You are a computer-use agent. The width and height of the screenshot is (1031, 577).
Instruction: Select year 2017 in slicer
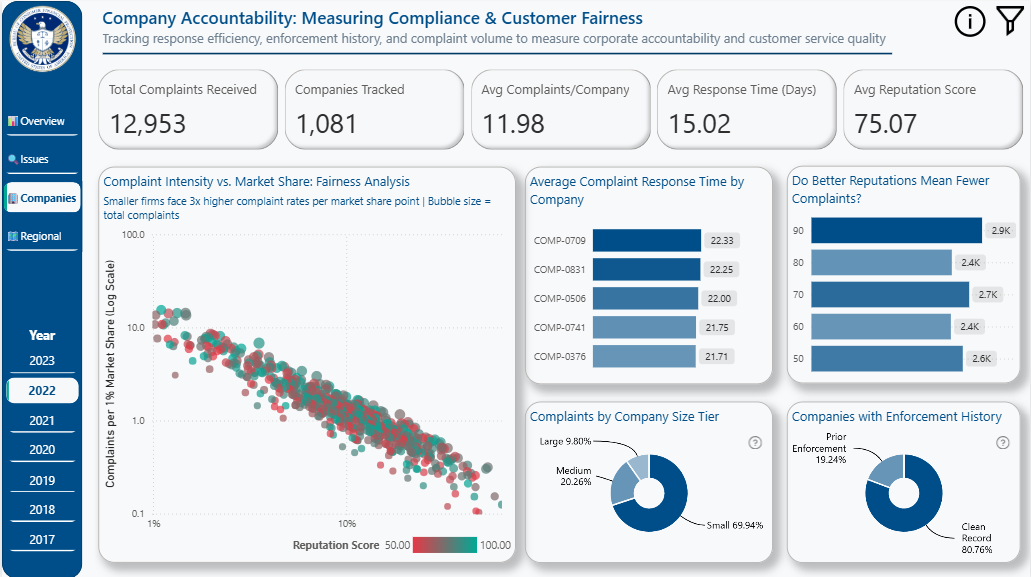pyautogui.click(x=42, y=539)
